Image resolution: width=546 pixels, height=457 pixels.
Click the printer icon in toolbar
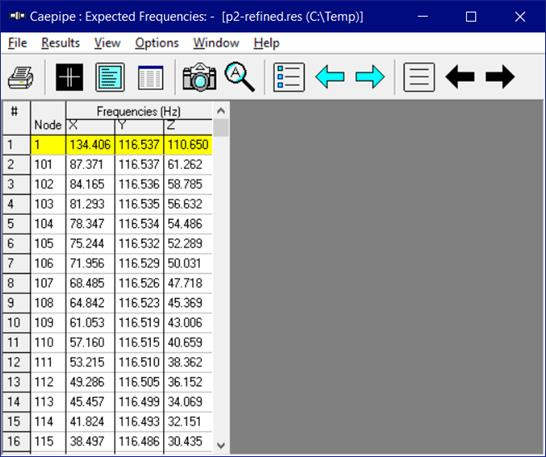[x=21, y=77]
